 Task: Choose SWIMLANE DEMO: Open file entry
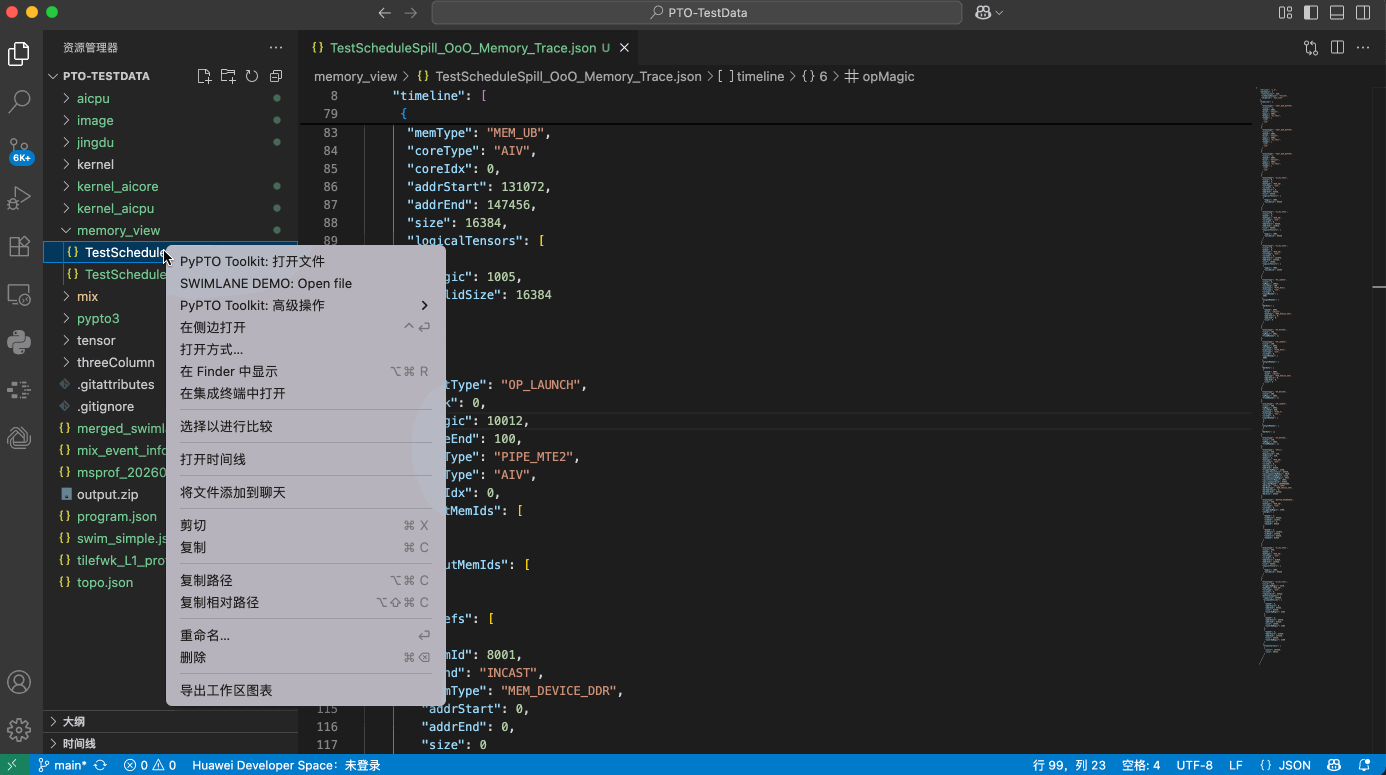305,283
